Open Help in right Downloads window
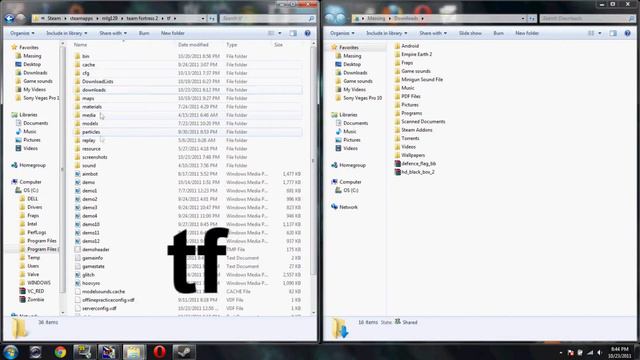 point(627,33)
